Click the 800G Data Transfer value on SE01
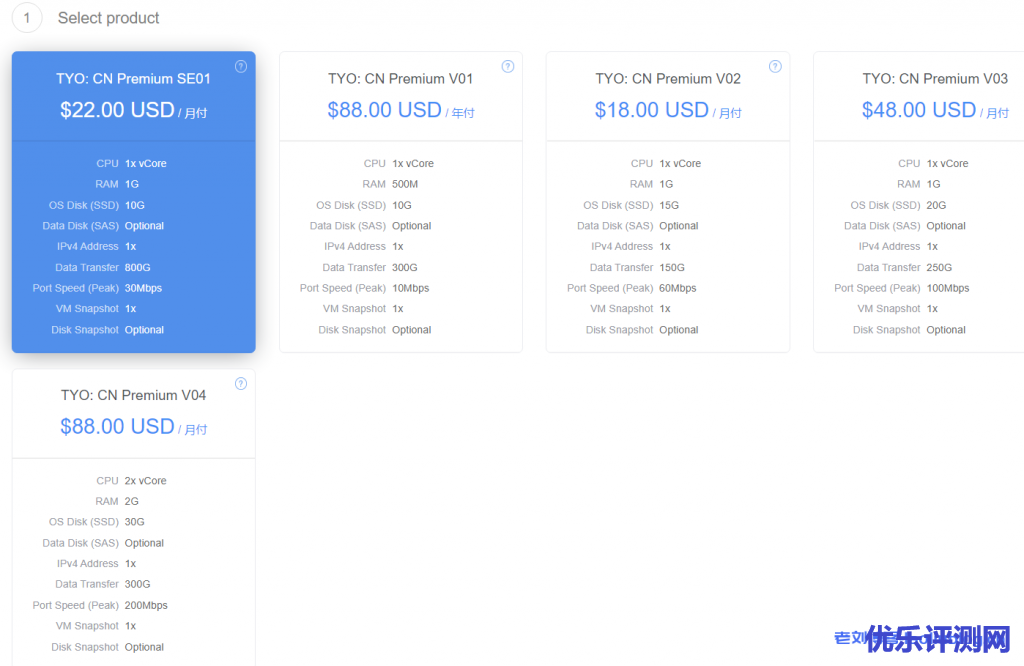The height and width of the screenshot is (666, 1024). 138,268
